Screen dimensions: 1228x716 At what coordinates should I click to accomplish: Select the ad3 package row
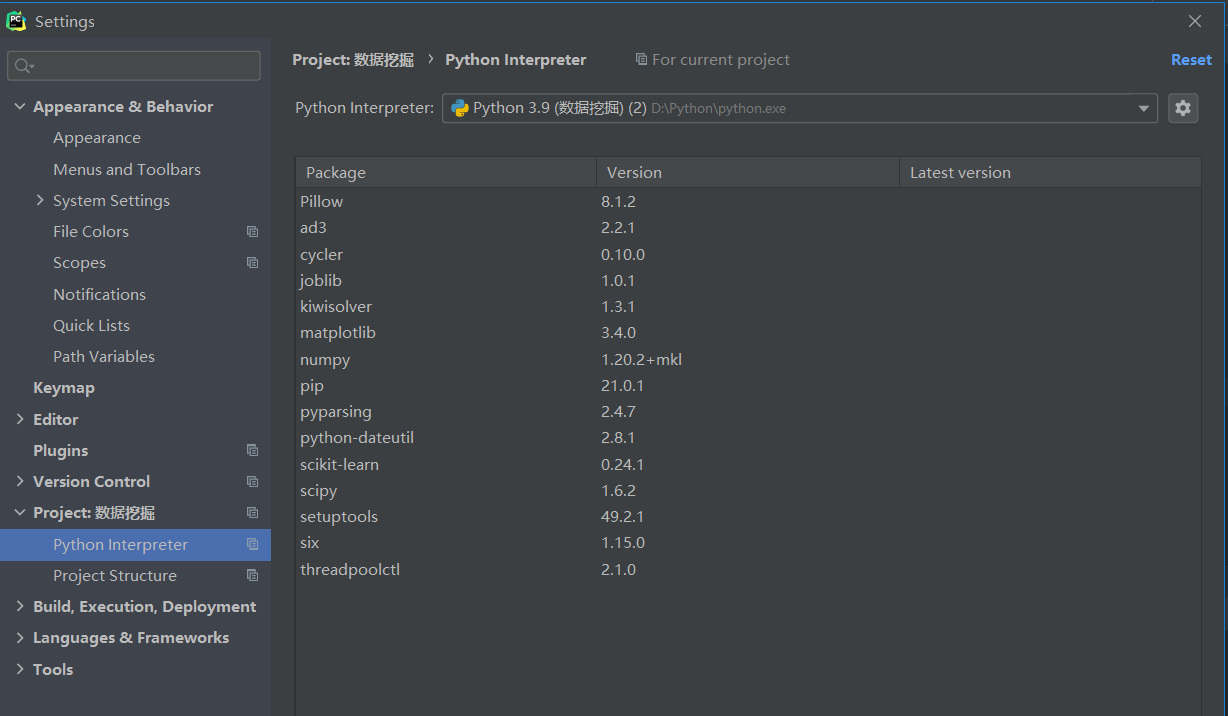coord(748,227)
